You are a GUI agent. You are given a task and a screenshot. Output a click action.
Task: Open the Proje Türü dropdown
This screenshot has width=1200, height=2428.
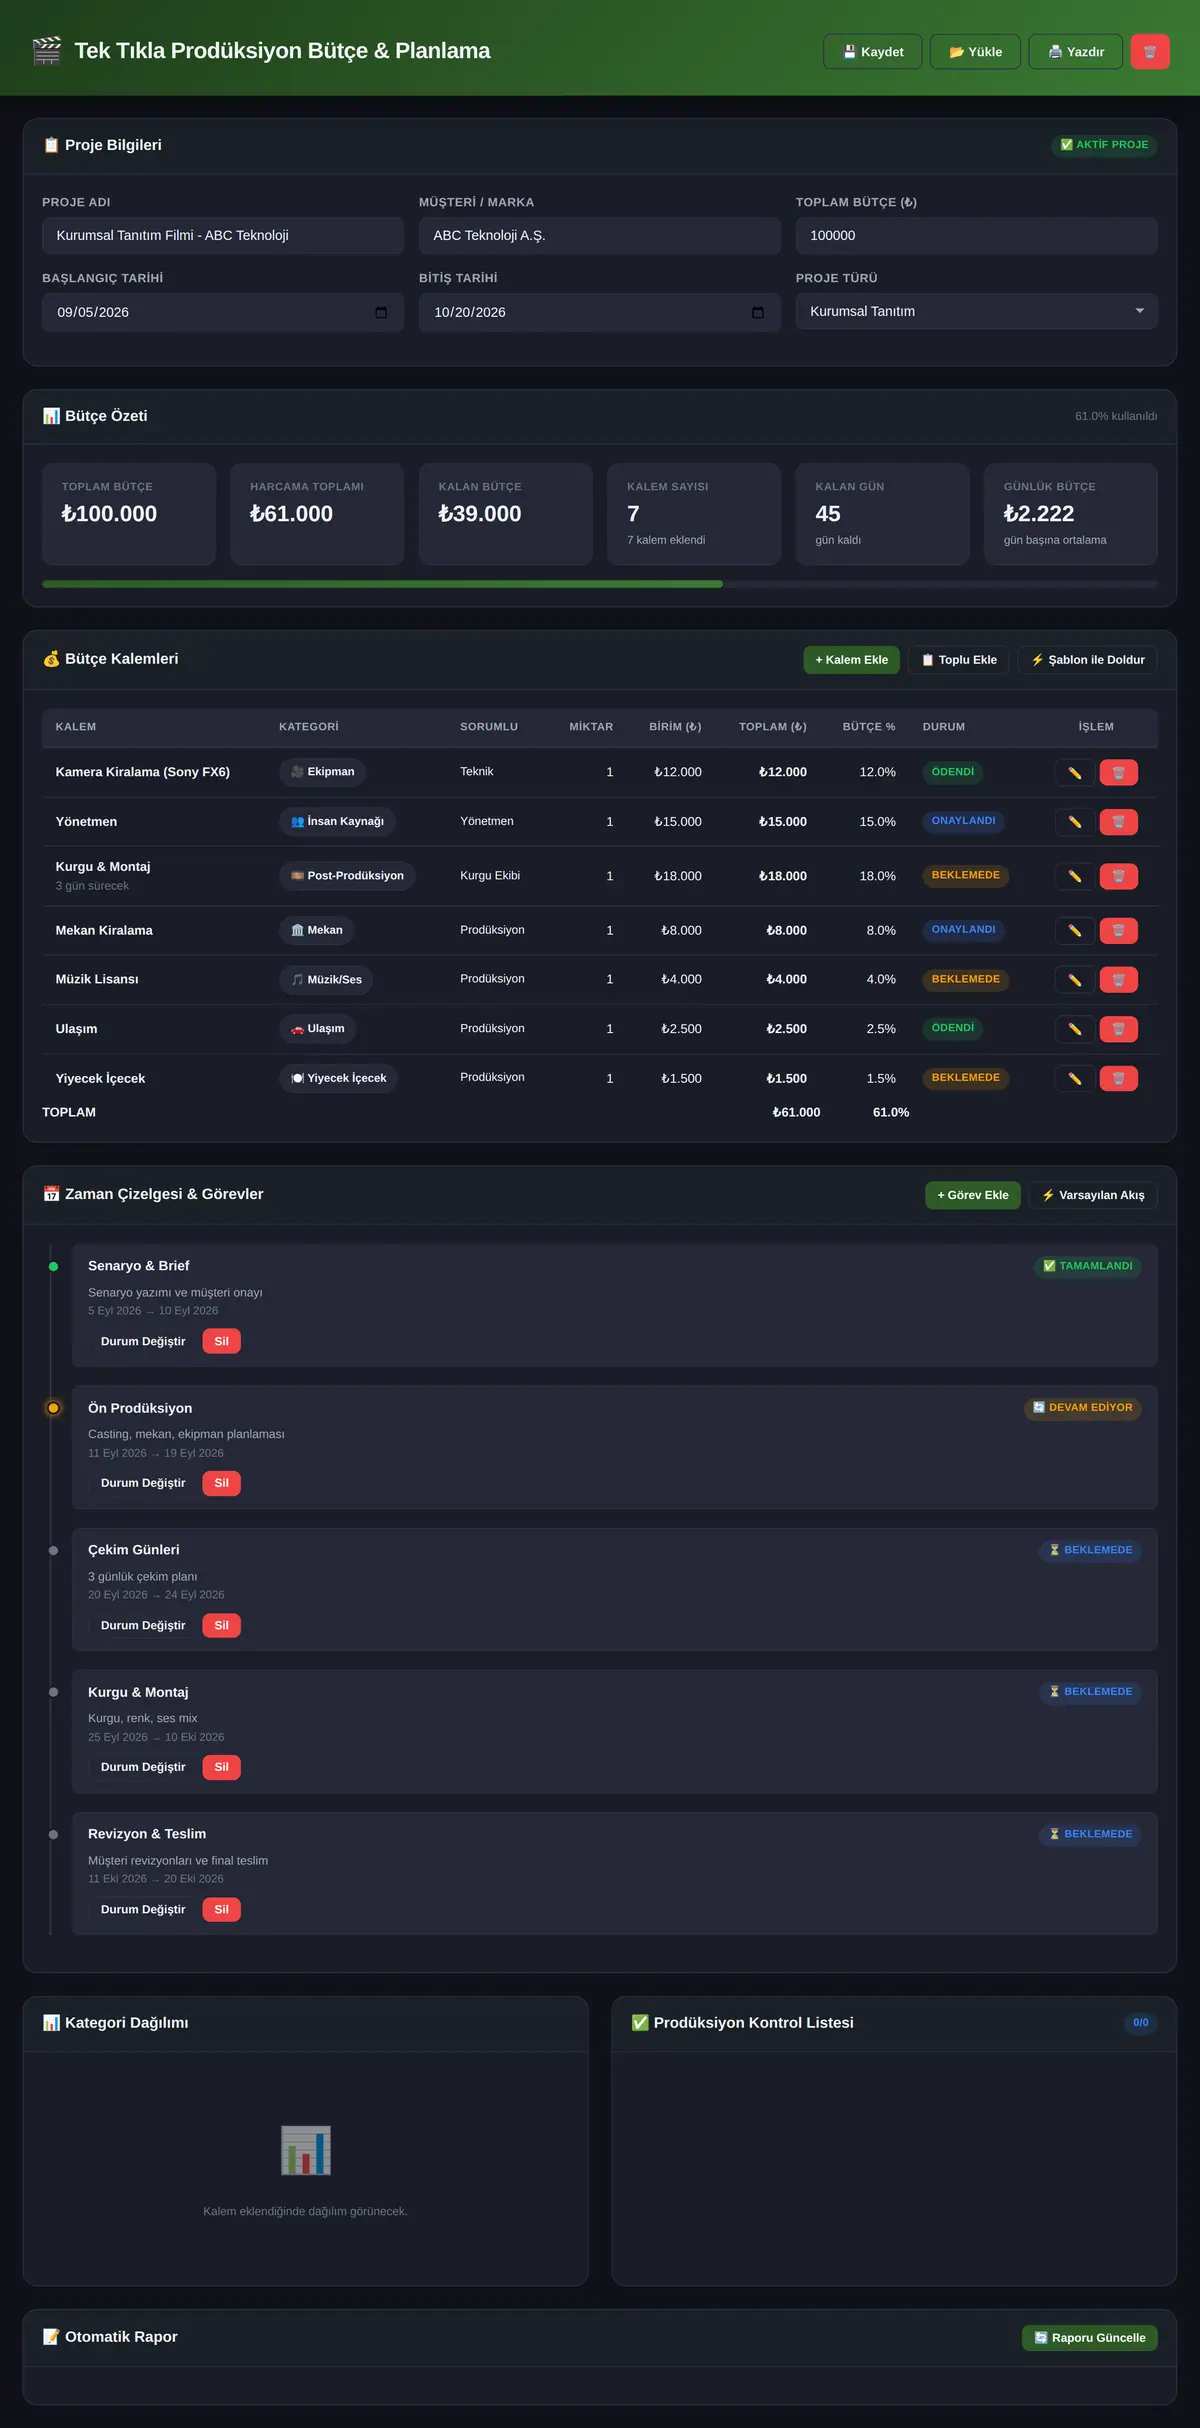[977, 312]
